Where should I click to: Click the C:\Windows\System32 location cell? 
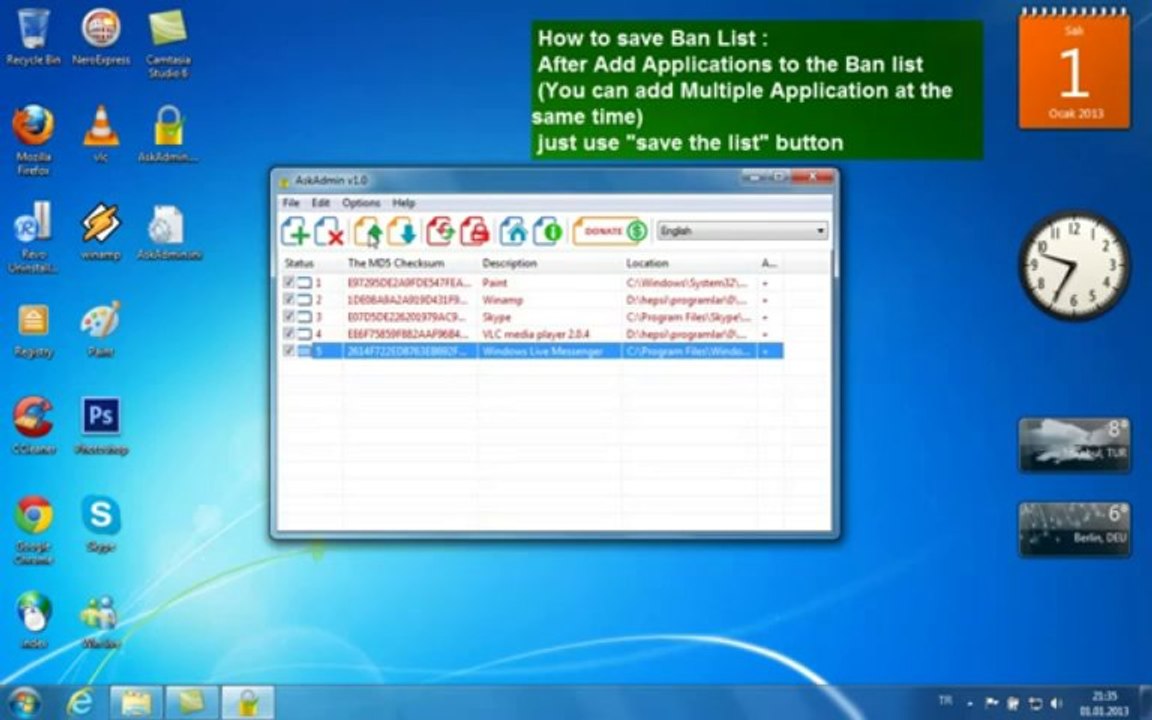(x=687, y=283)
